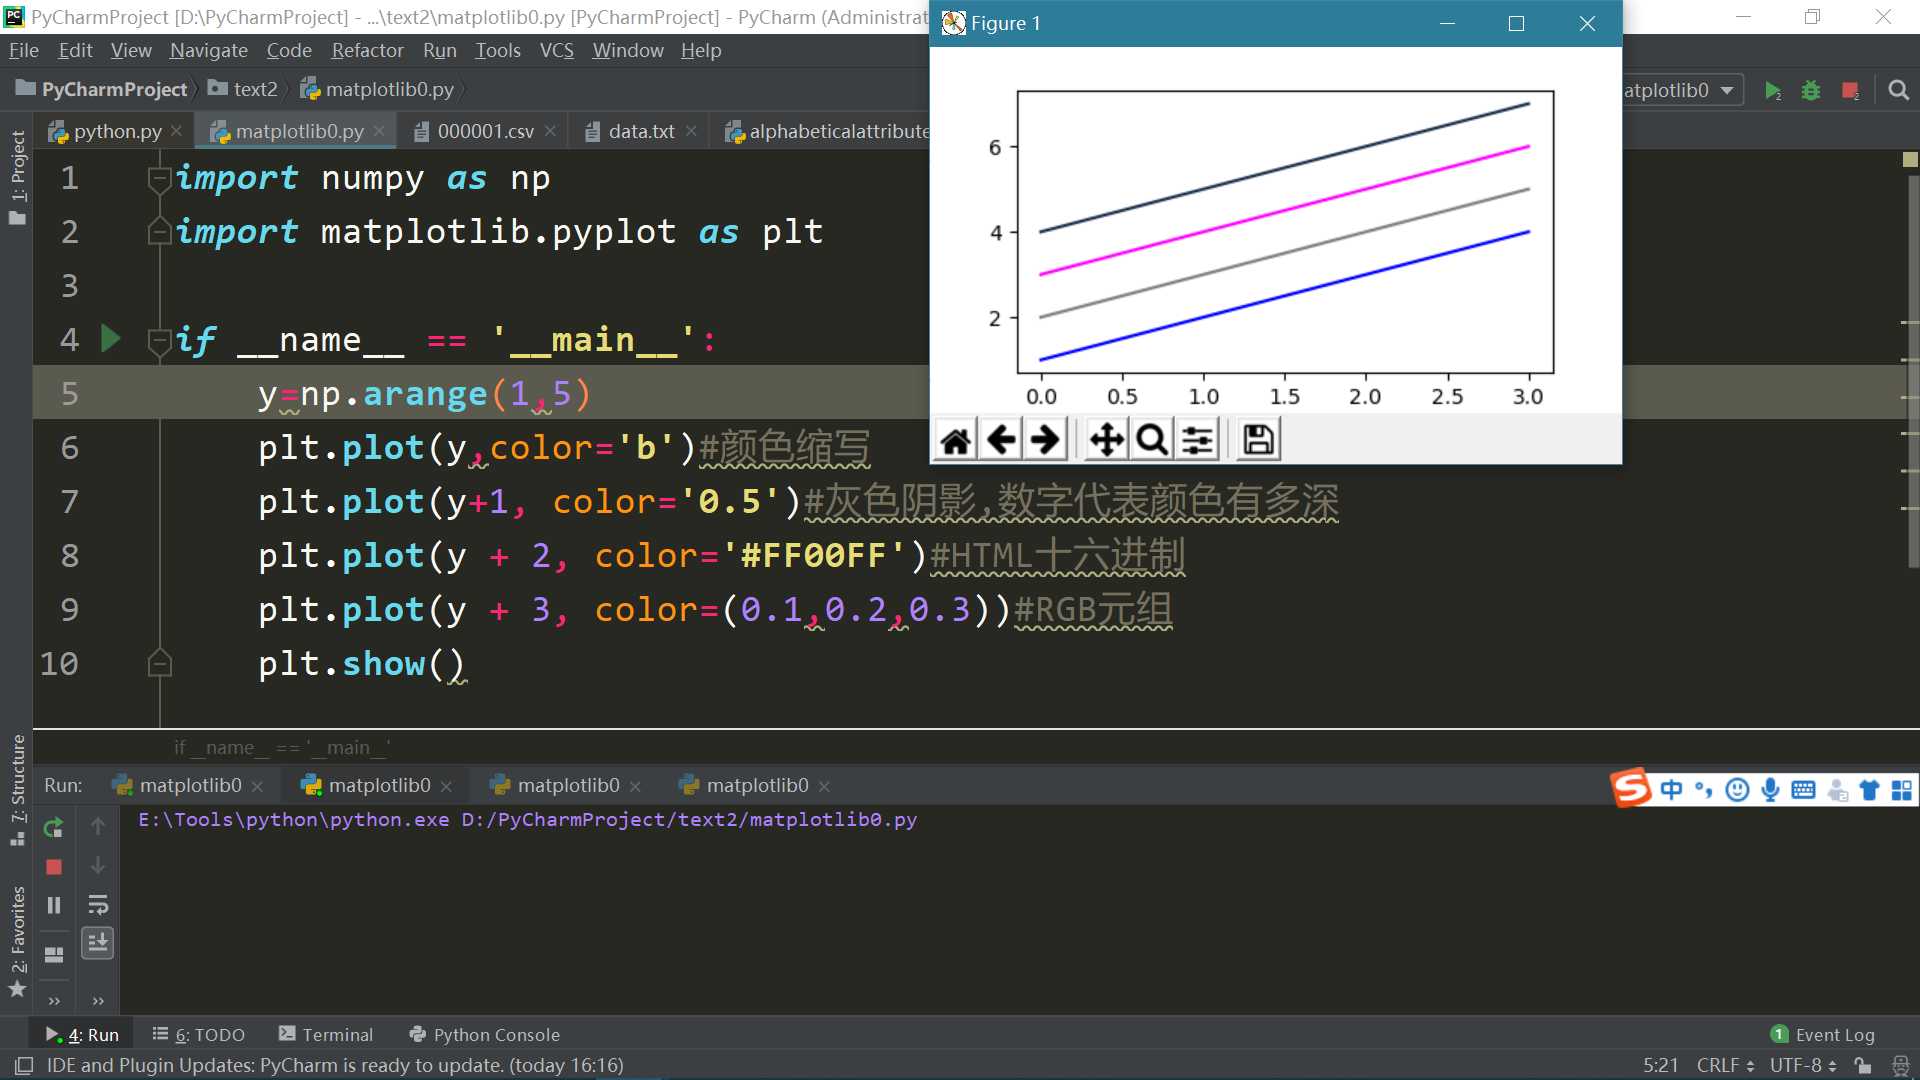Close the matplotlib0.py editor tab

[379, 131]
